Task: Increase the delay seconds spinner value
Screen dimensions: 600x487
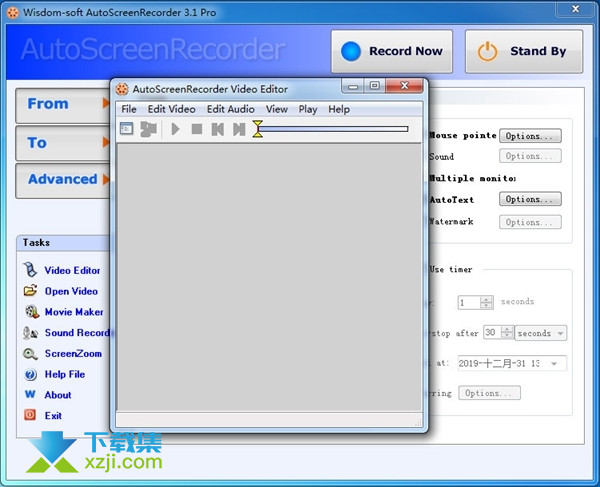Action: pos(486,299)
